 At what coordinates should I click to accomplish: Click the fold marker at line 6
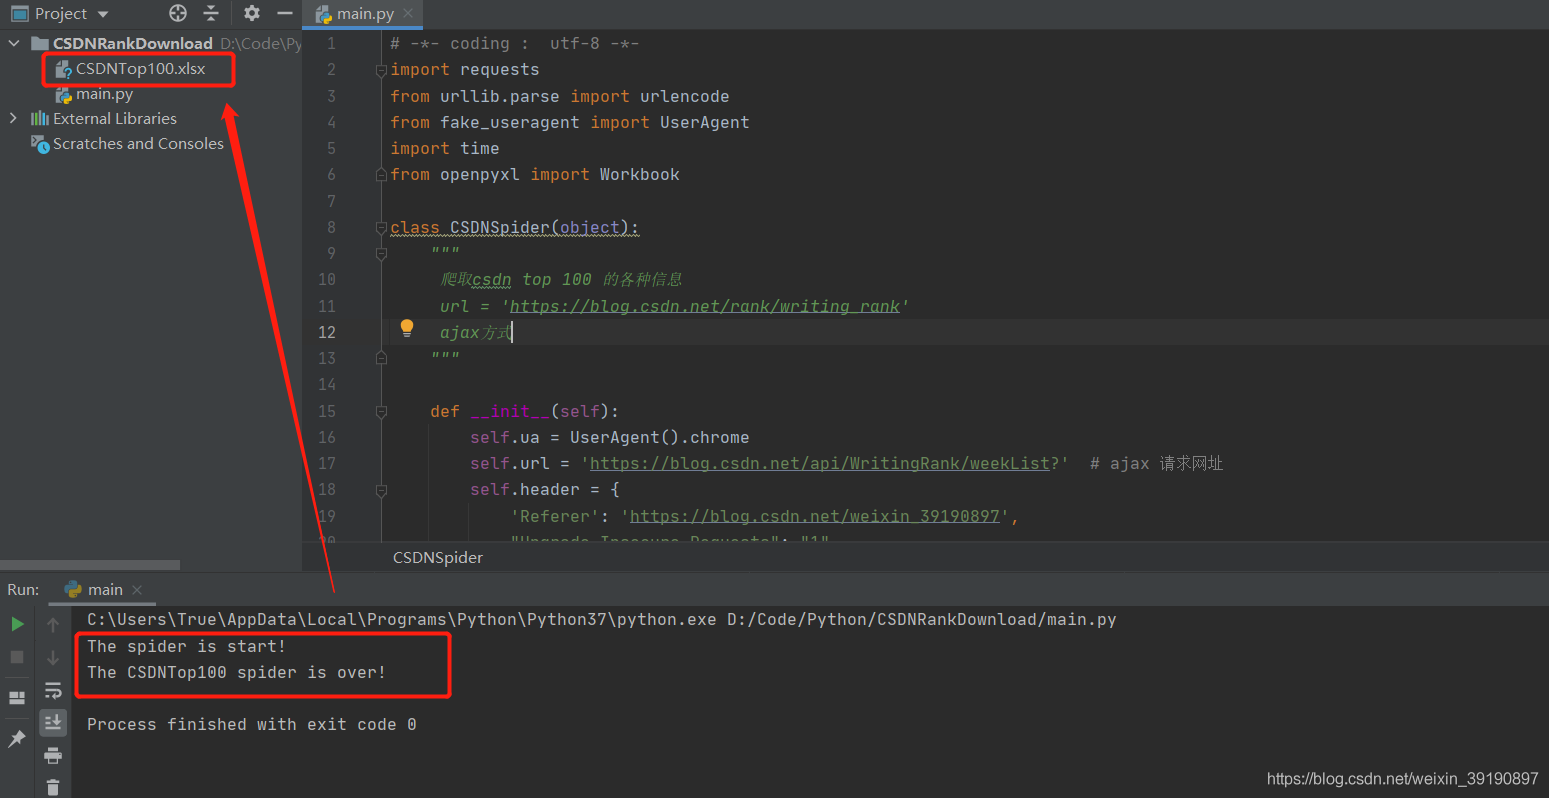[381, 175]
